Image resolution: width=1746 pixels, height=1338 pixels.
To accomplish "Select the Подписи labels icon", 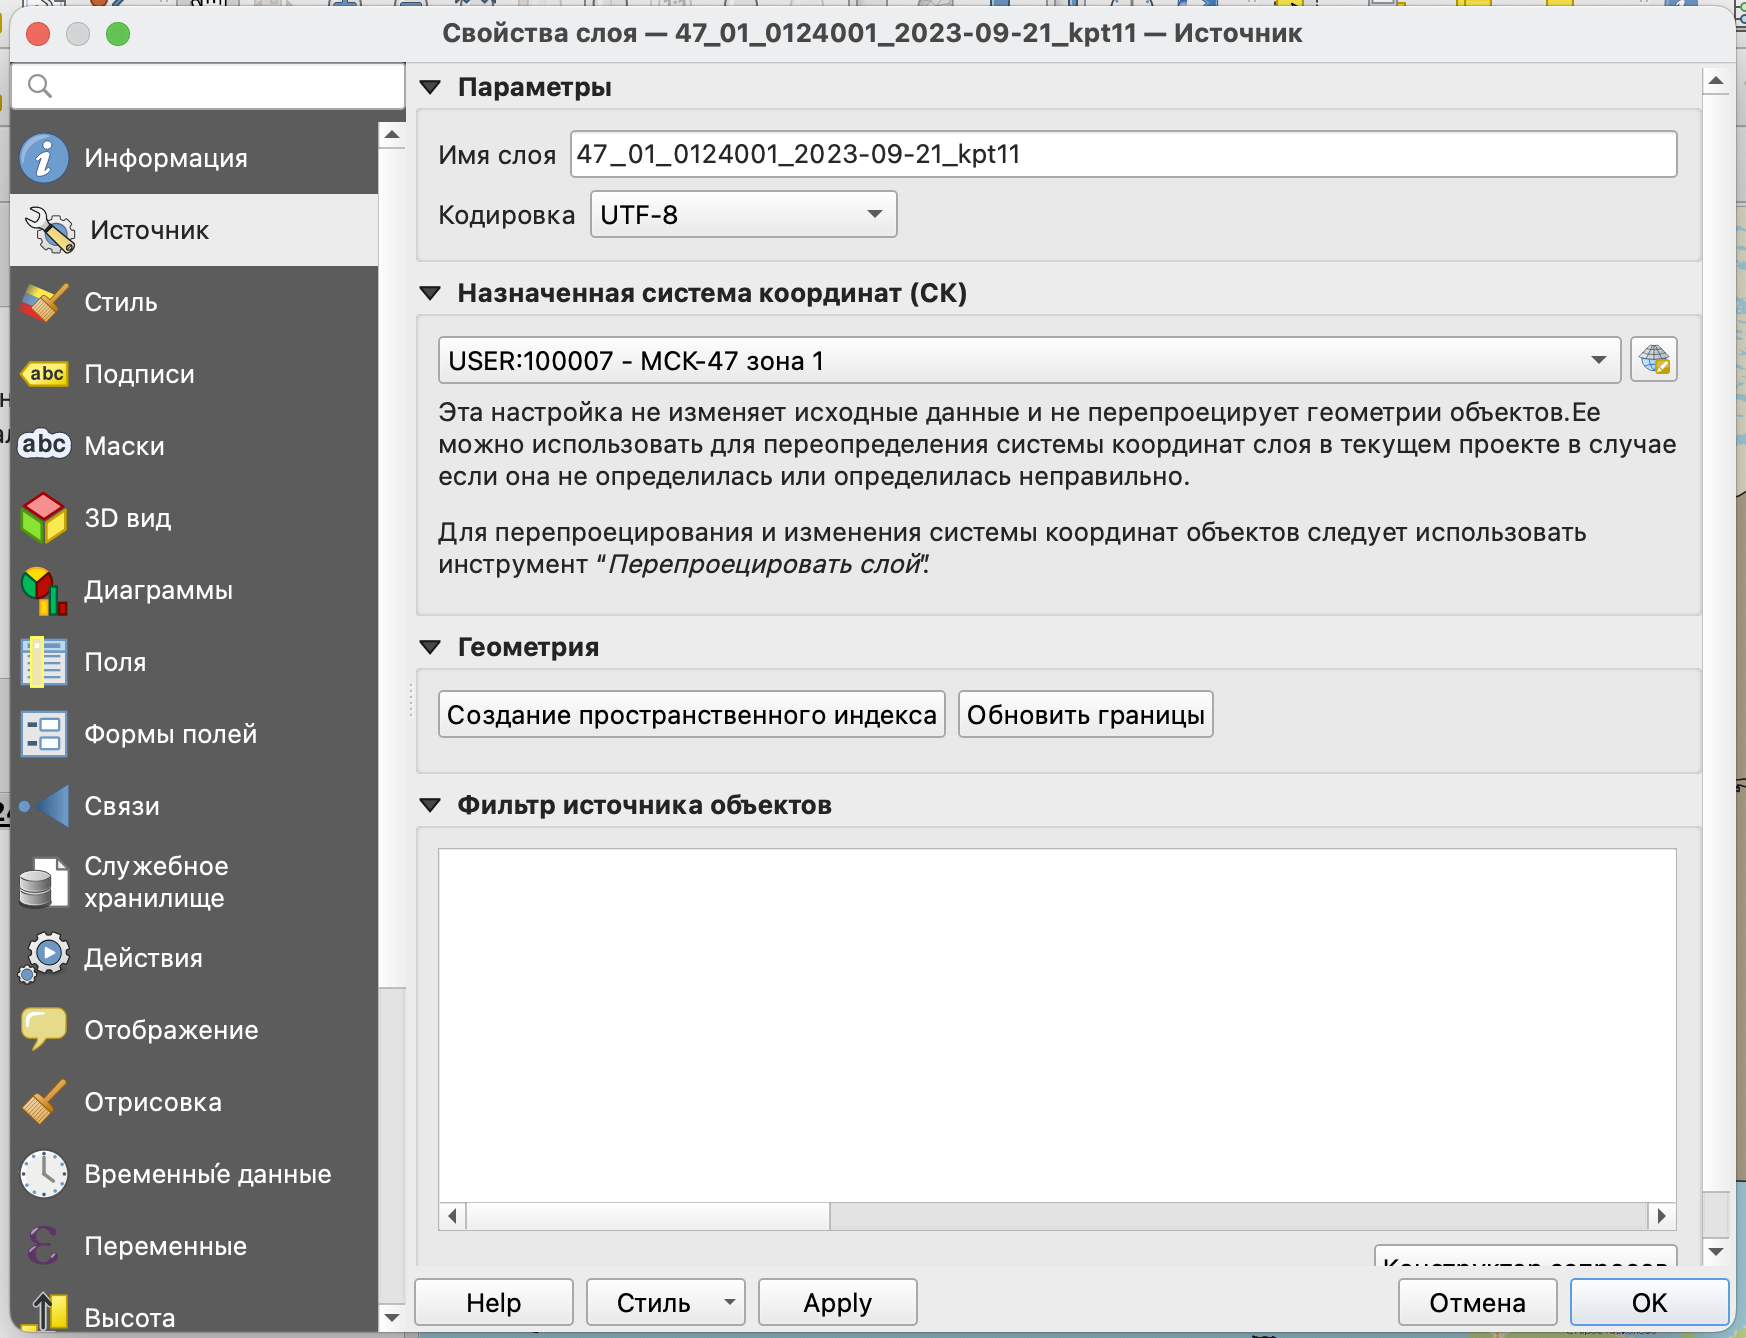I will click(44, 374).
